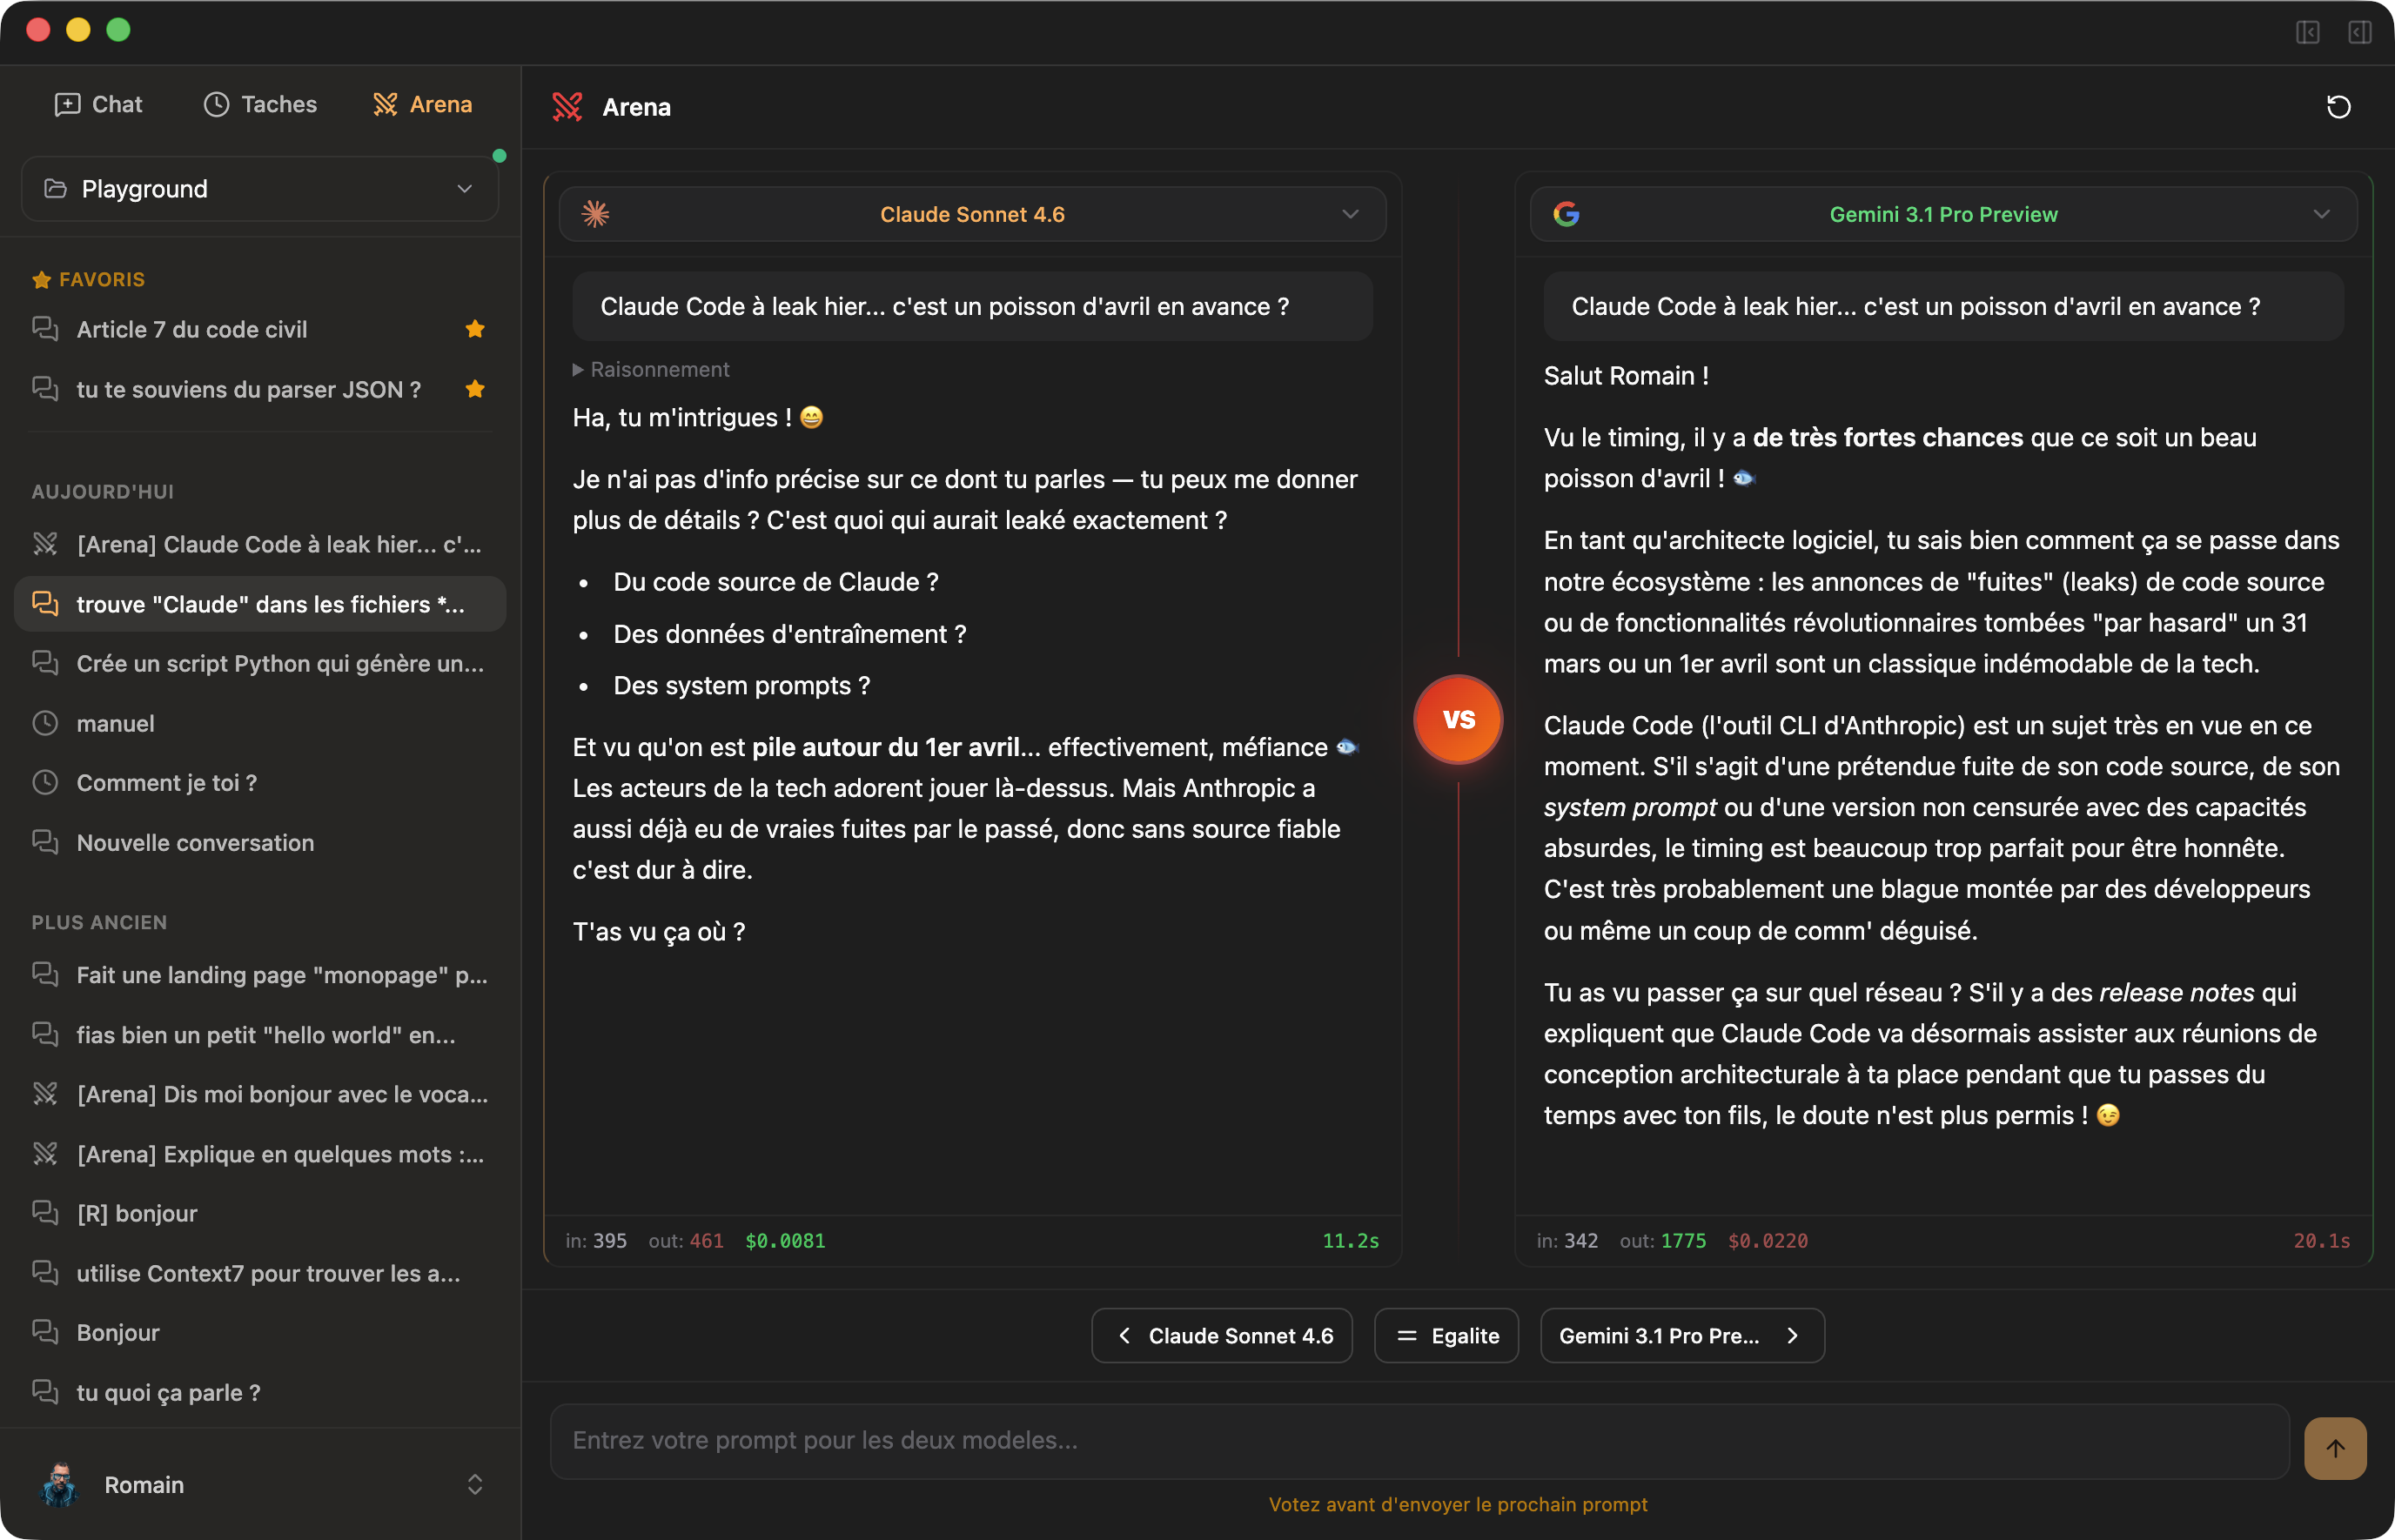Switch to the Taches tab
Viewport: 2395px width, 1540px height.
260,104
